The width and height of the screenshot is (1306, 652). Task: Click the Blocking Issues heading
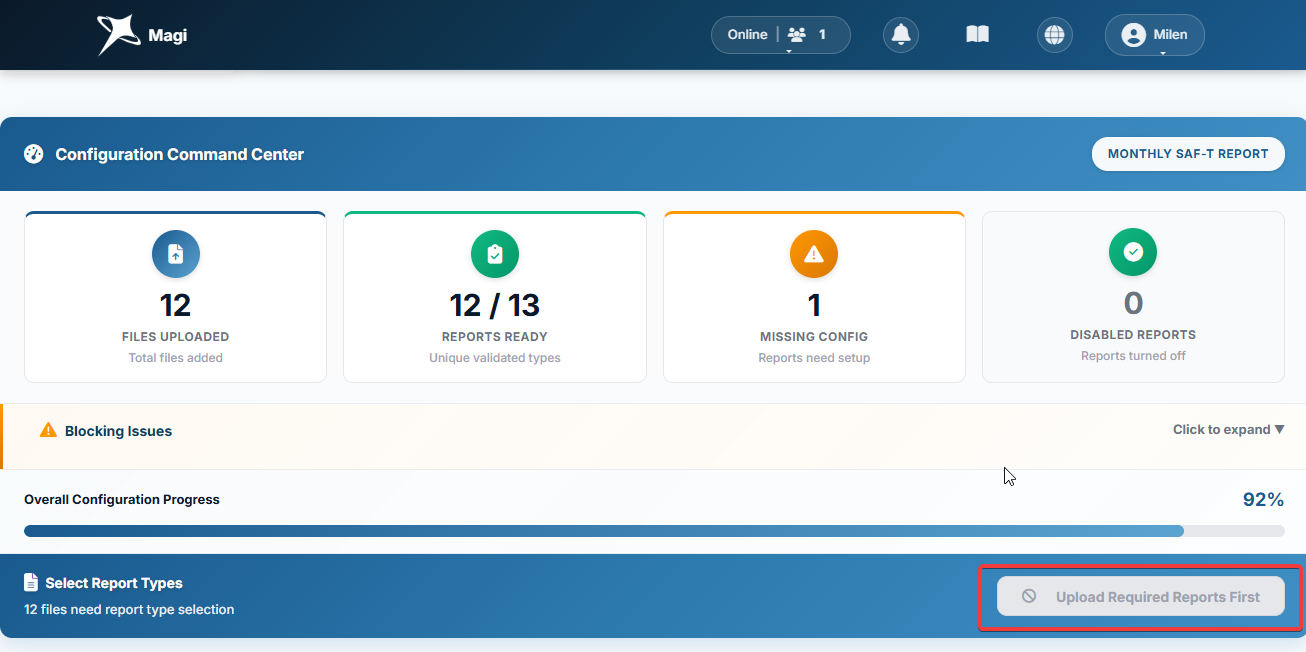(x=118, y=431)
